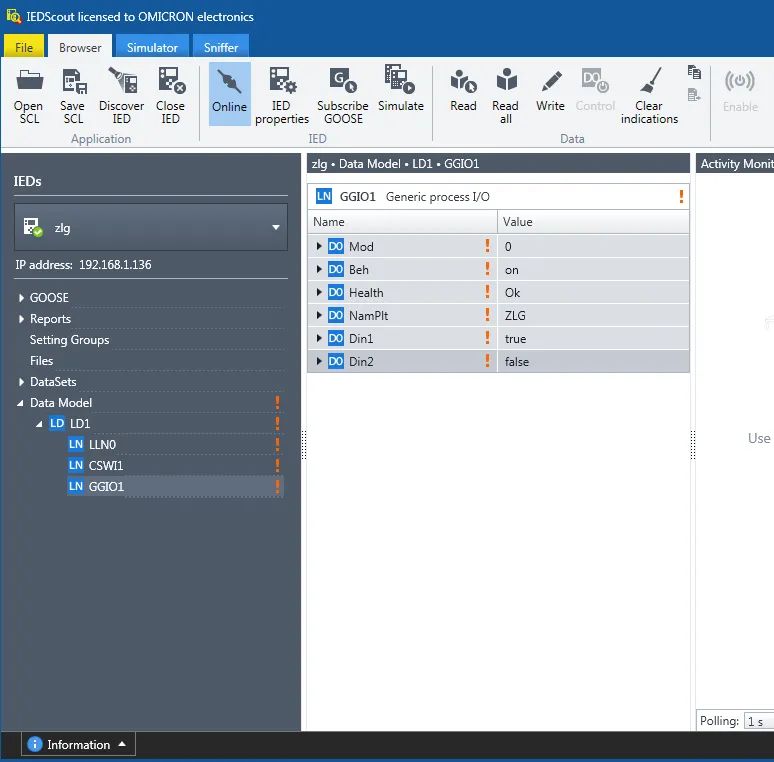Expand the Information panel button
The height and width of the screenshot is (762, 774).
(x=78, y=744)
